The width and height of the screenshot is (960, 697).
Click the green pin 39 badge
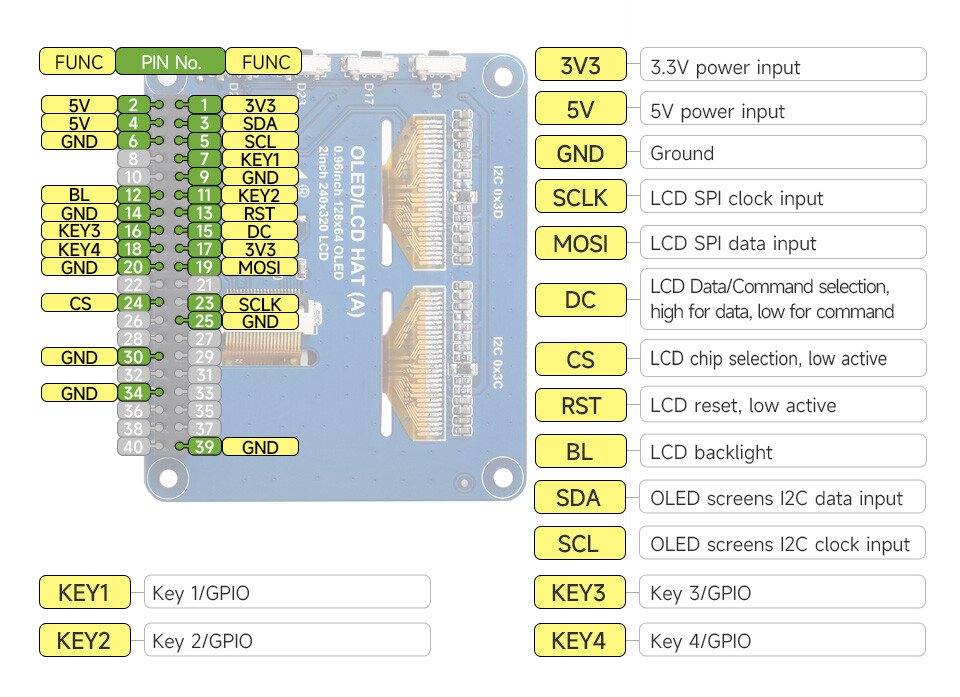204,446
